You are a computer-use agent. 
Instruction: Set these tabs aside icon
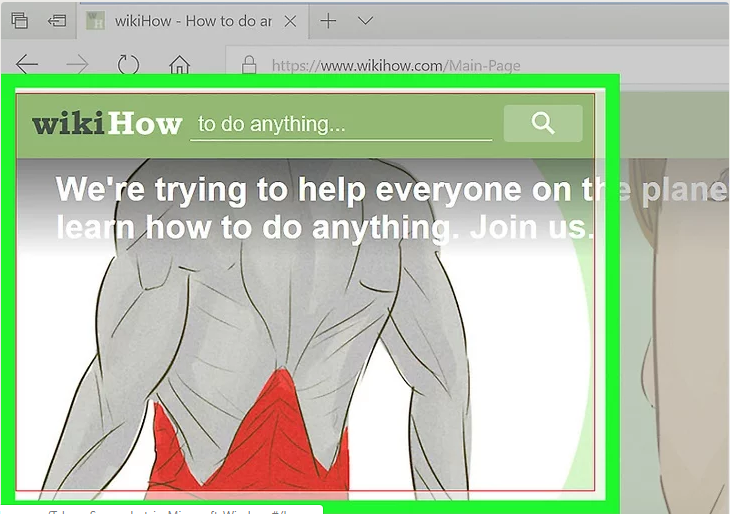57,20
